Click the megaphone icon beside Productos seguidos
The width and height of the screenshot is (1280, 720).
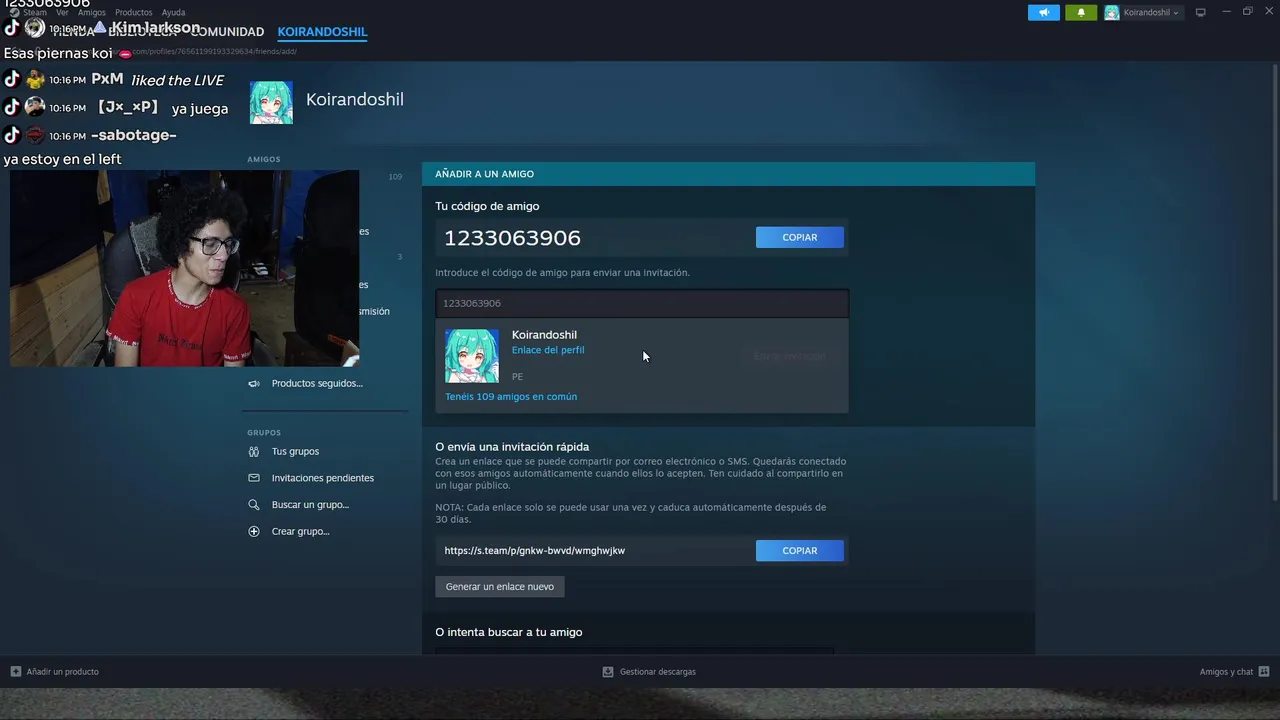point(254,383)
